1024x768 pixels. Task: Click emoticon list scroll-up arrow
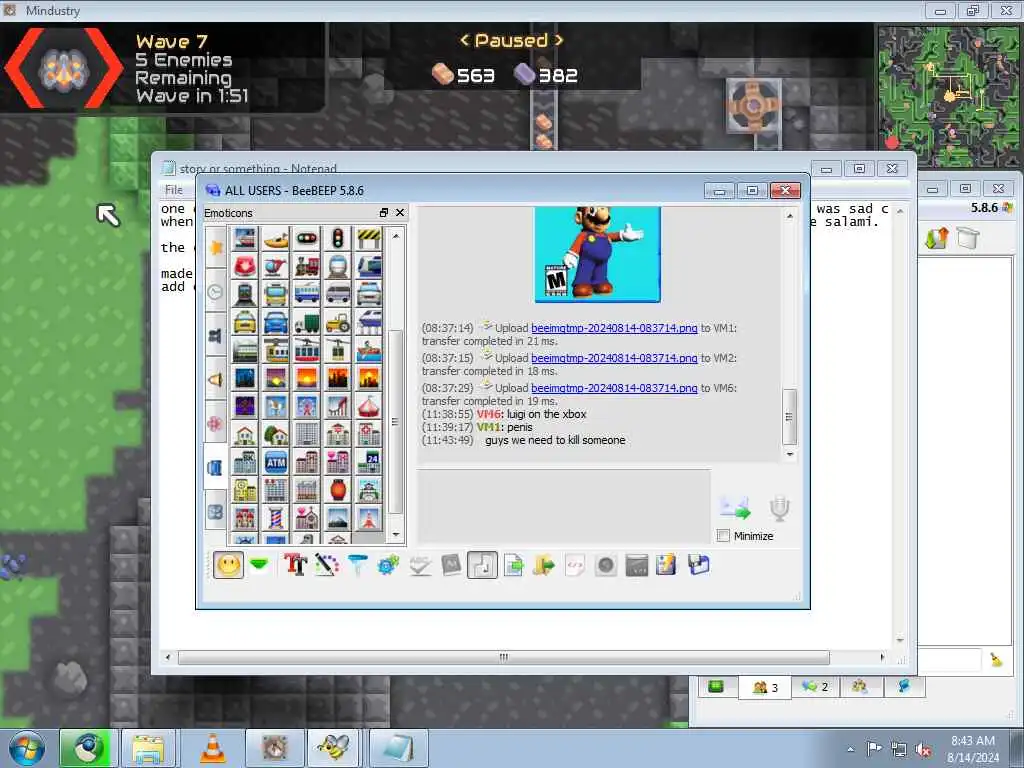pos(395,236)
